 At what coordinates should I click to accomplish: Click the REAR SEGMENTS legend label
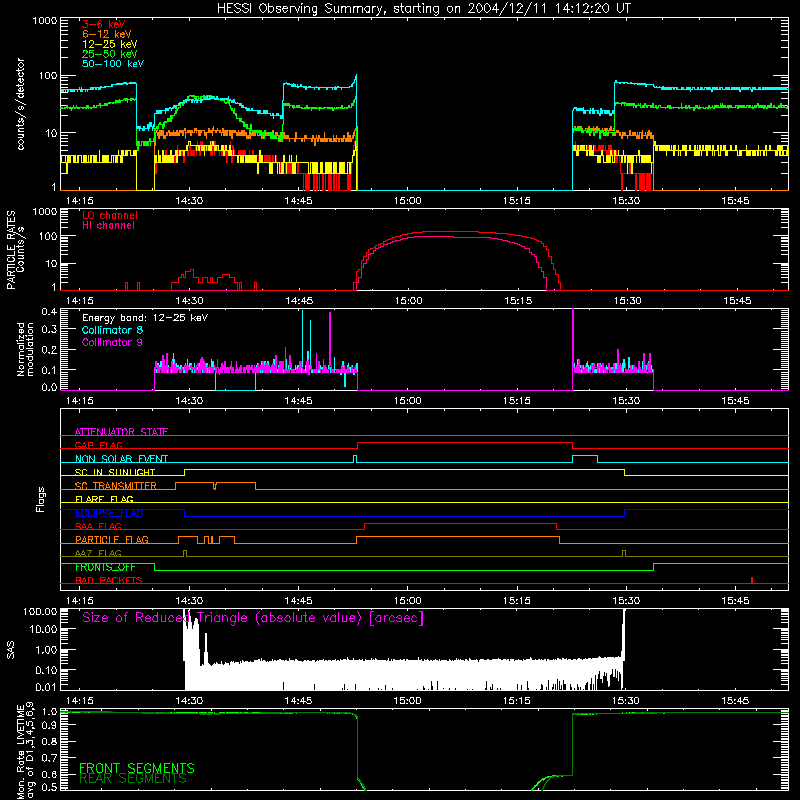133,779
